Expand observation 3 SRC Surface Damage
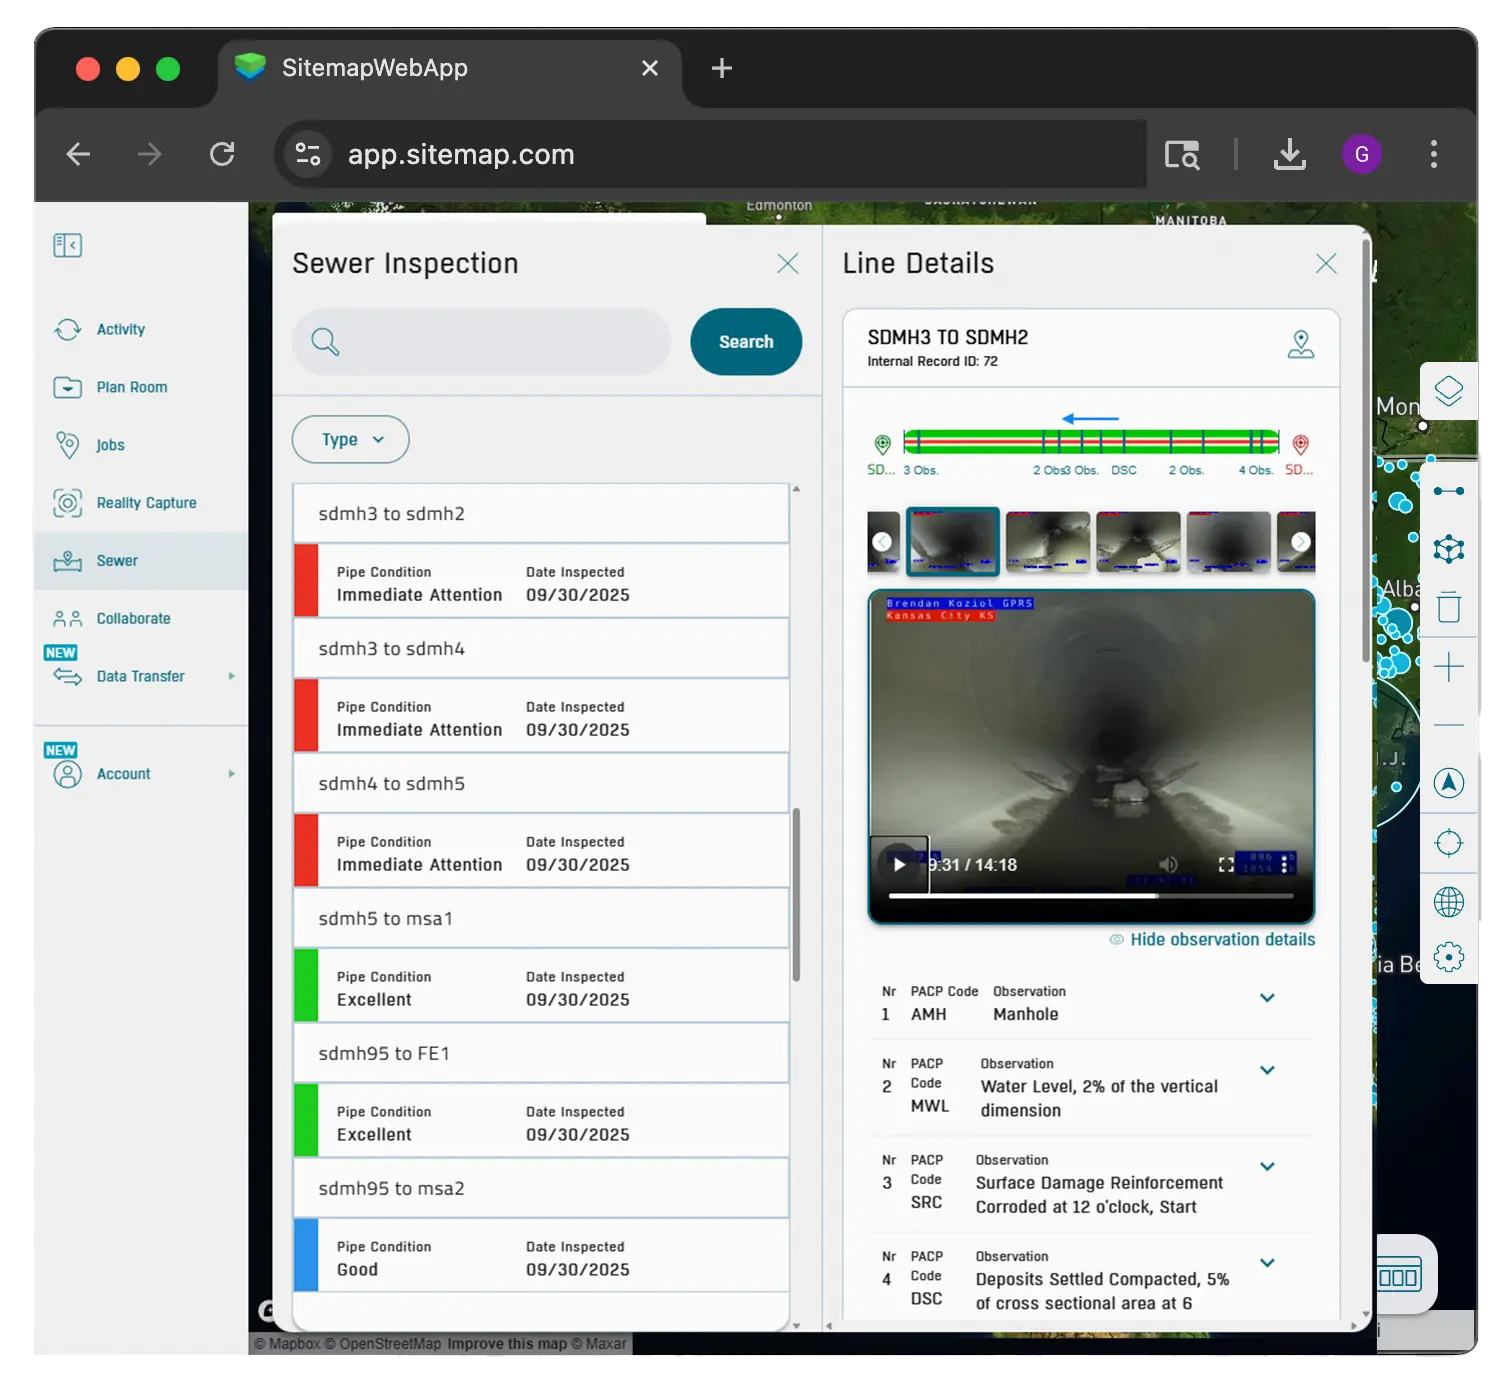 (x=1267, y=1166)
